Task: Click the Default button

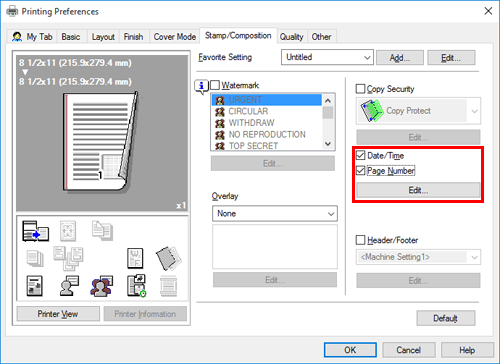Action: [x=446, y=318]
